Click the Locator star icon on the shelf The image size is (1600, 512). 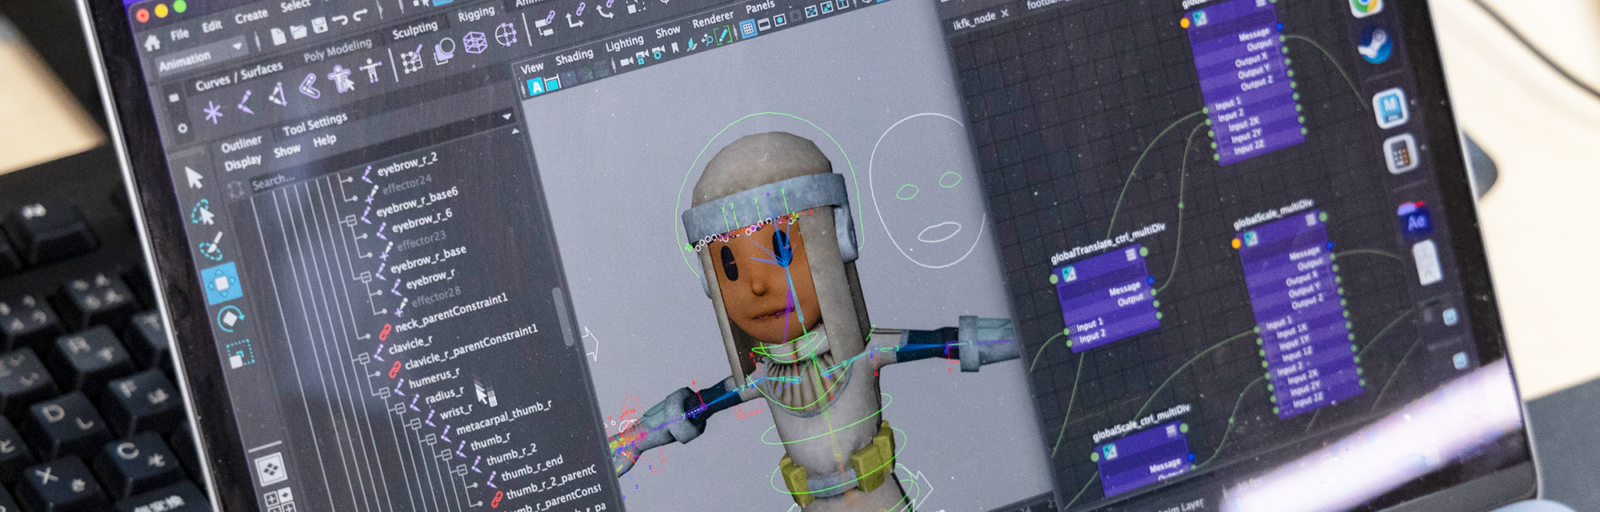coord(213,112)
